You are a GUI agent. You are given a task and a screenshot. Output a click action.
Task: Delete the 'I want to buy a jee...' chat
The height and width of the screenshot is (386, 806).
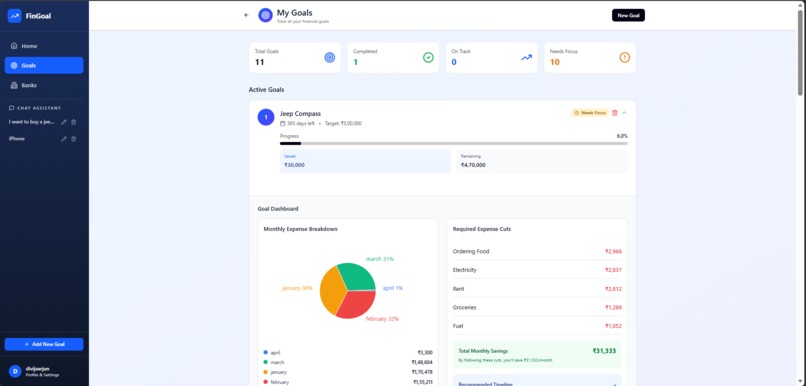74,122
